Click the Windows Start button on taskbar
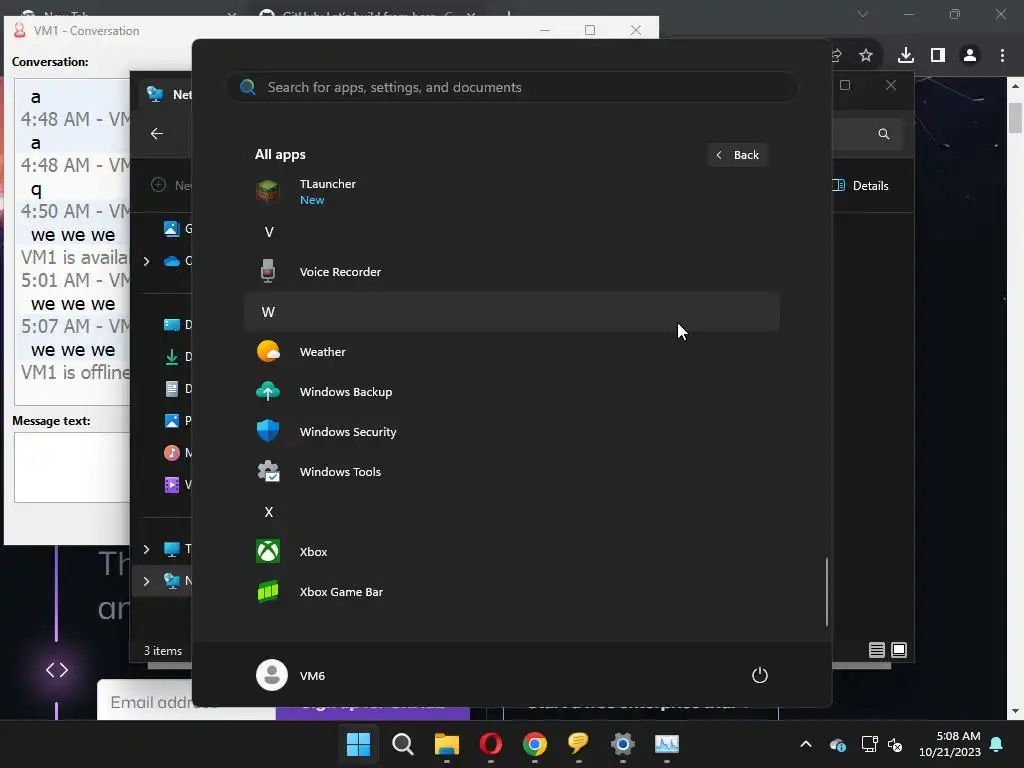Viewport: 1024px width, 768px height. point(358,744)
